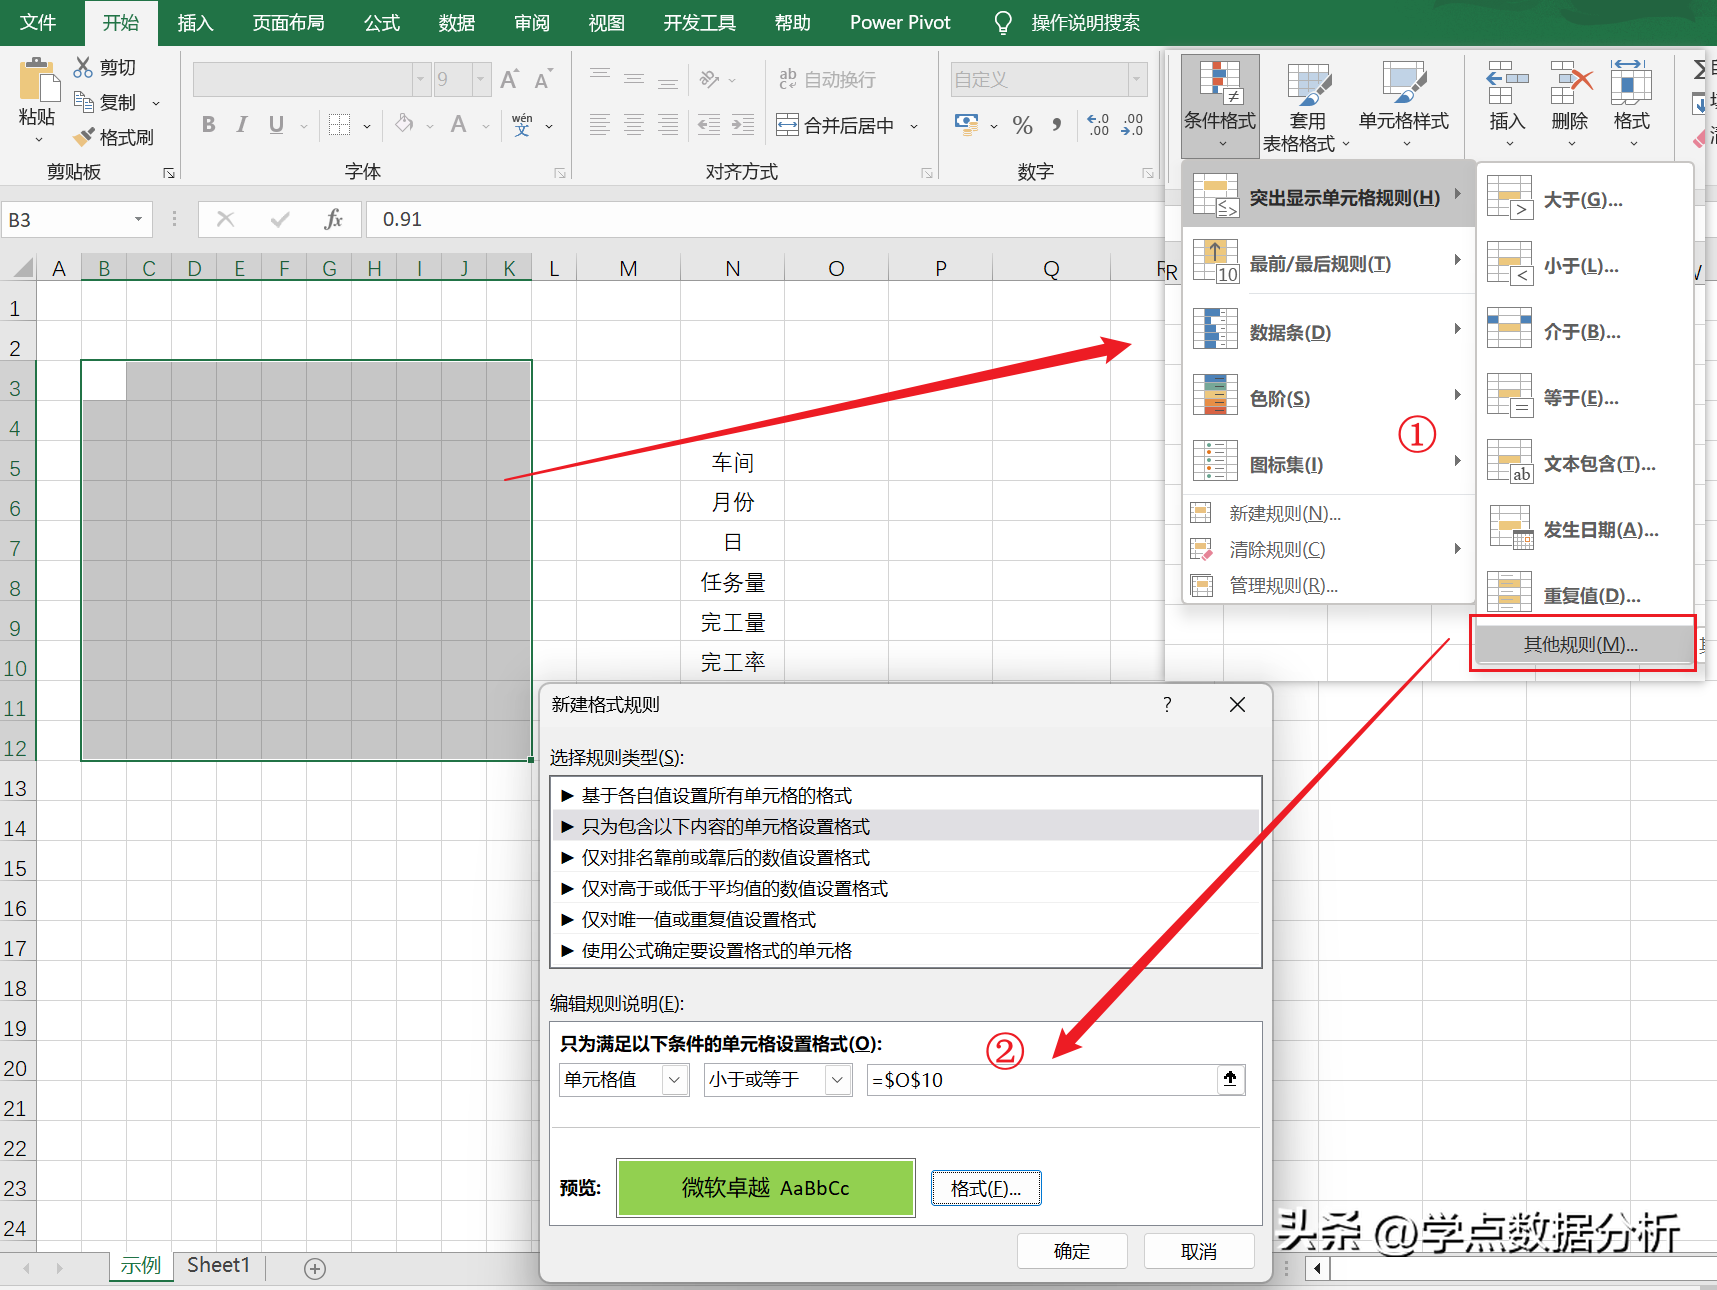Click the 操作说明搜索 search box
This screenshot has width=1717, height=1290.
(1086, 22)
